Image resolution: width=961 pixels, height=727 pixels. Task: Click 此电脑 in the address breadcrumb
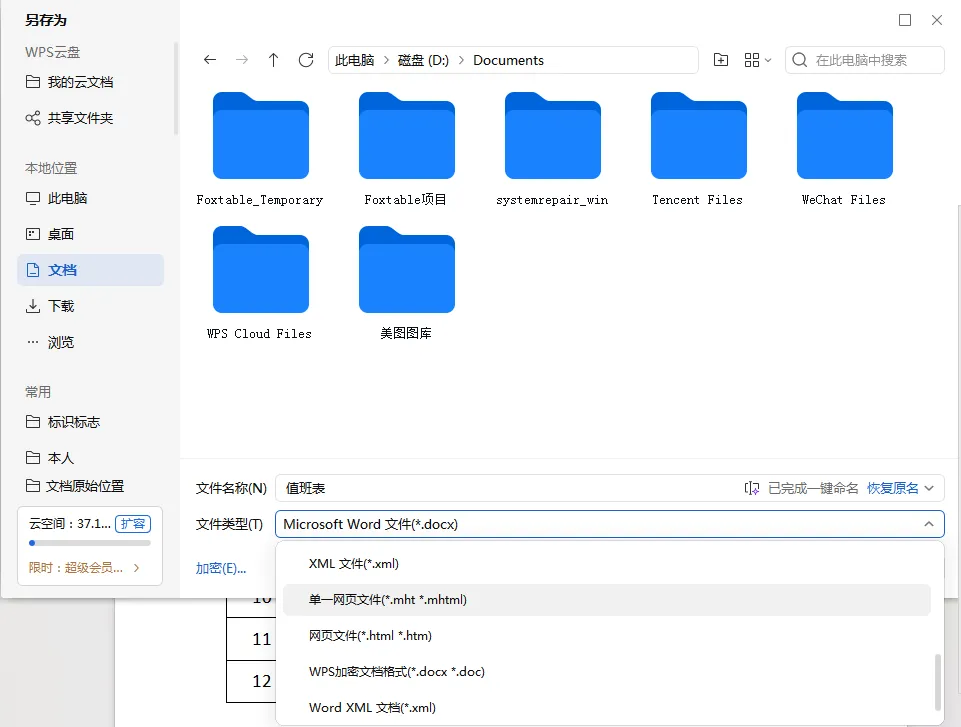(354, 60)
